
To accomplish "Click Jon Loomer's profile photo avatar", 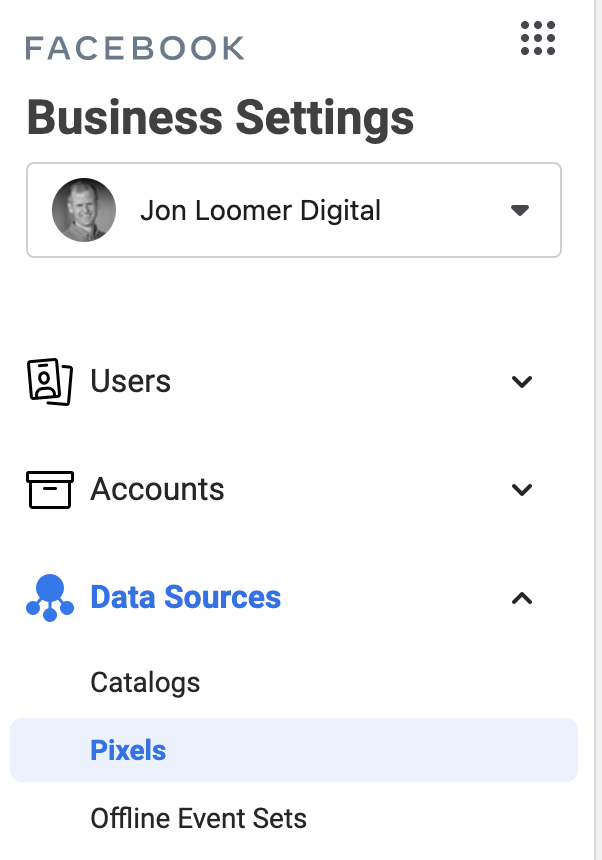I will (x=84, y=210).
